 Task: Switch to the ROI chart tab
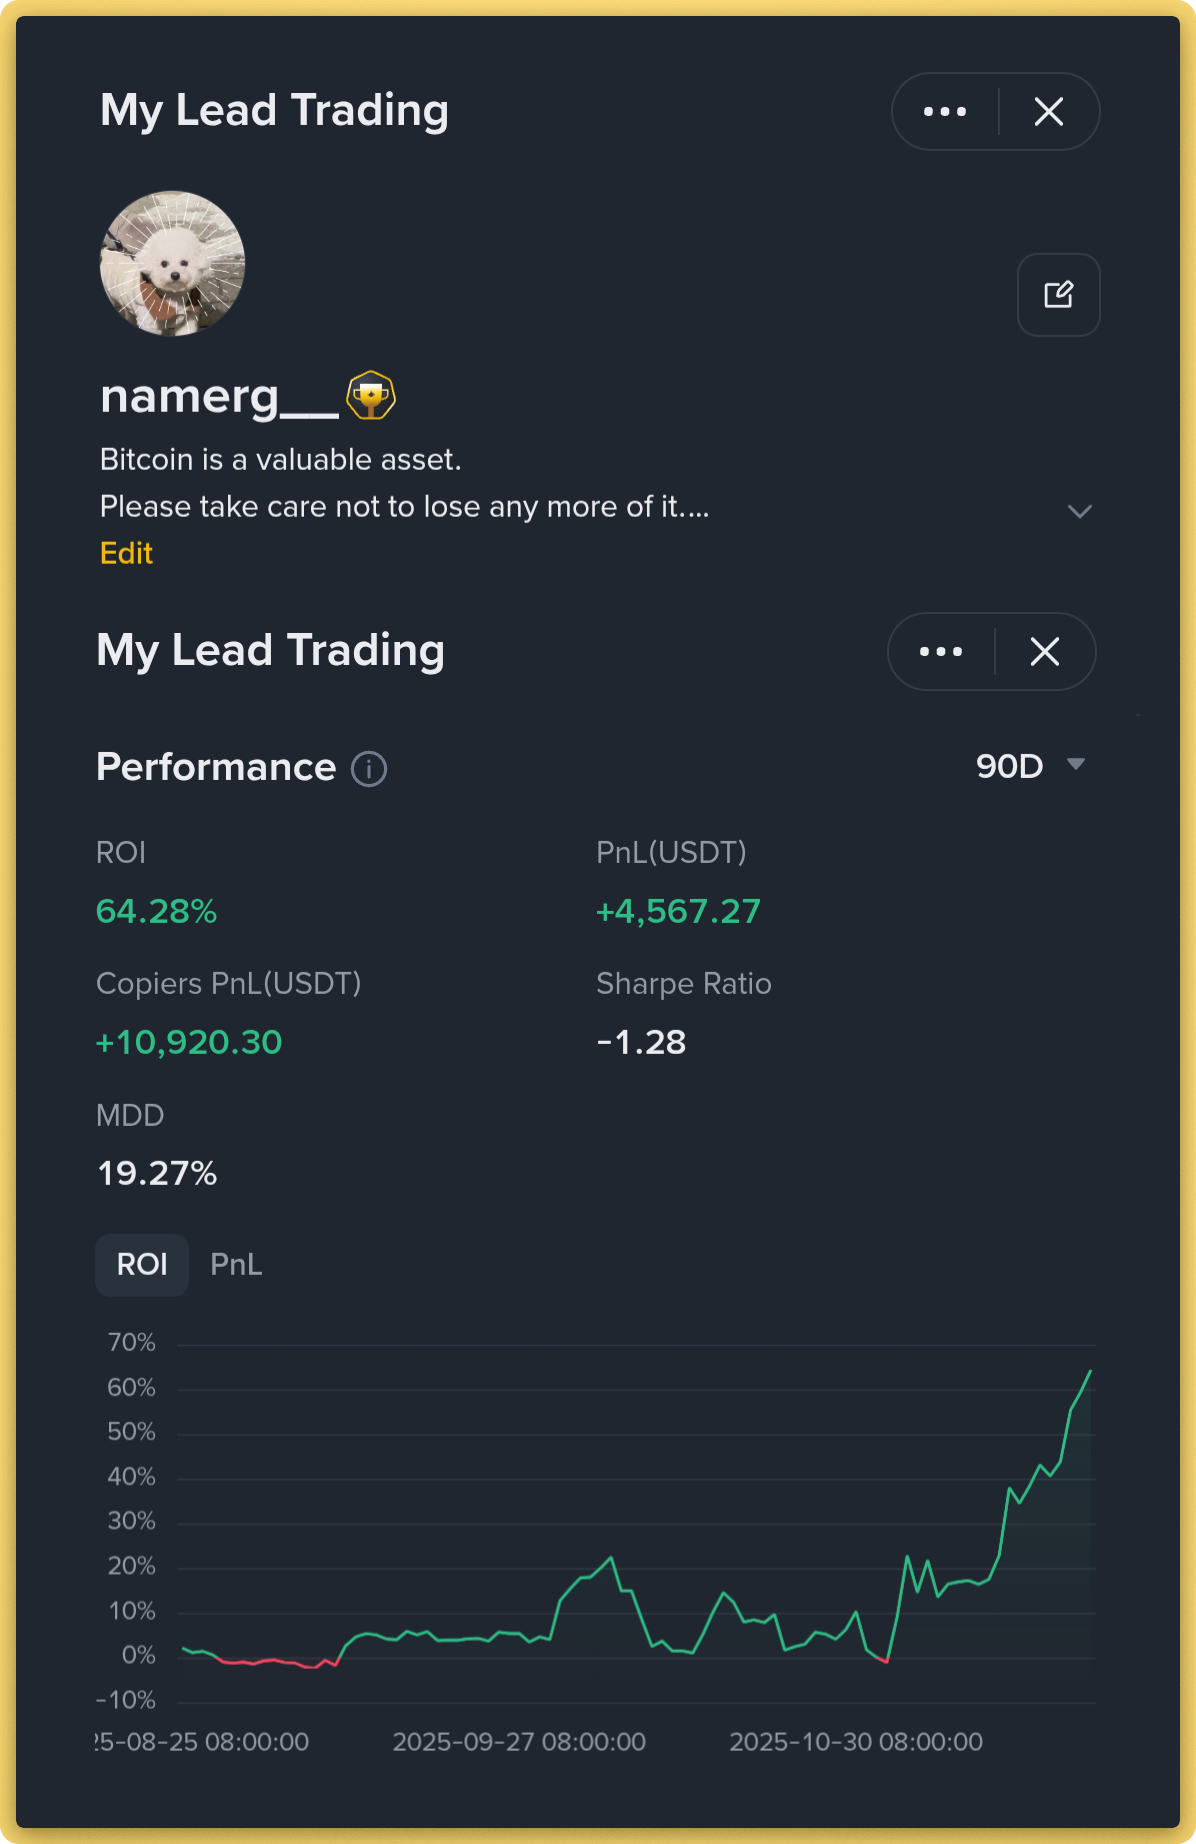[x=142, y=1265]
